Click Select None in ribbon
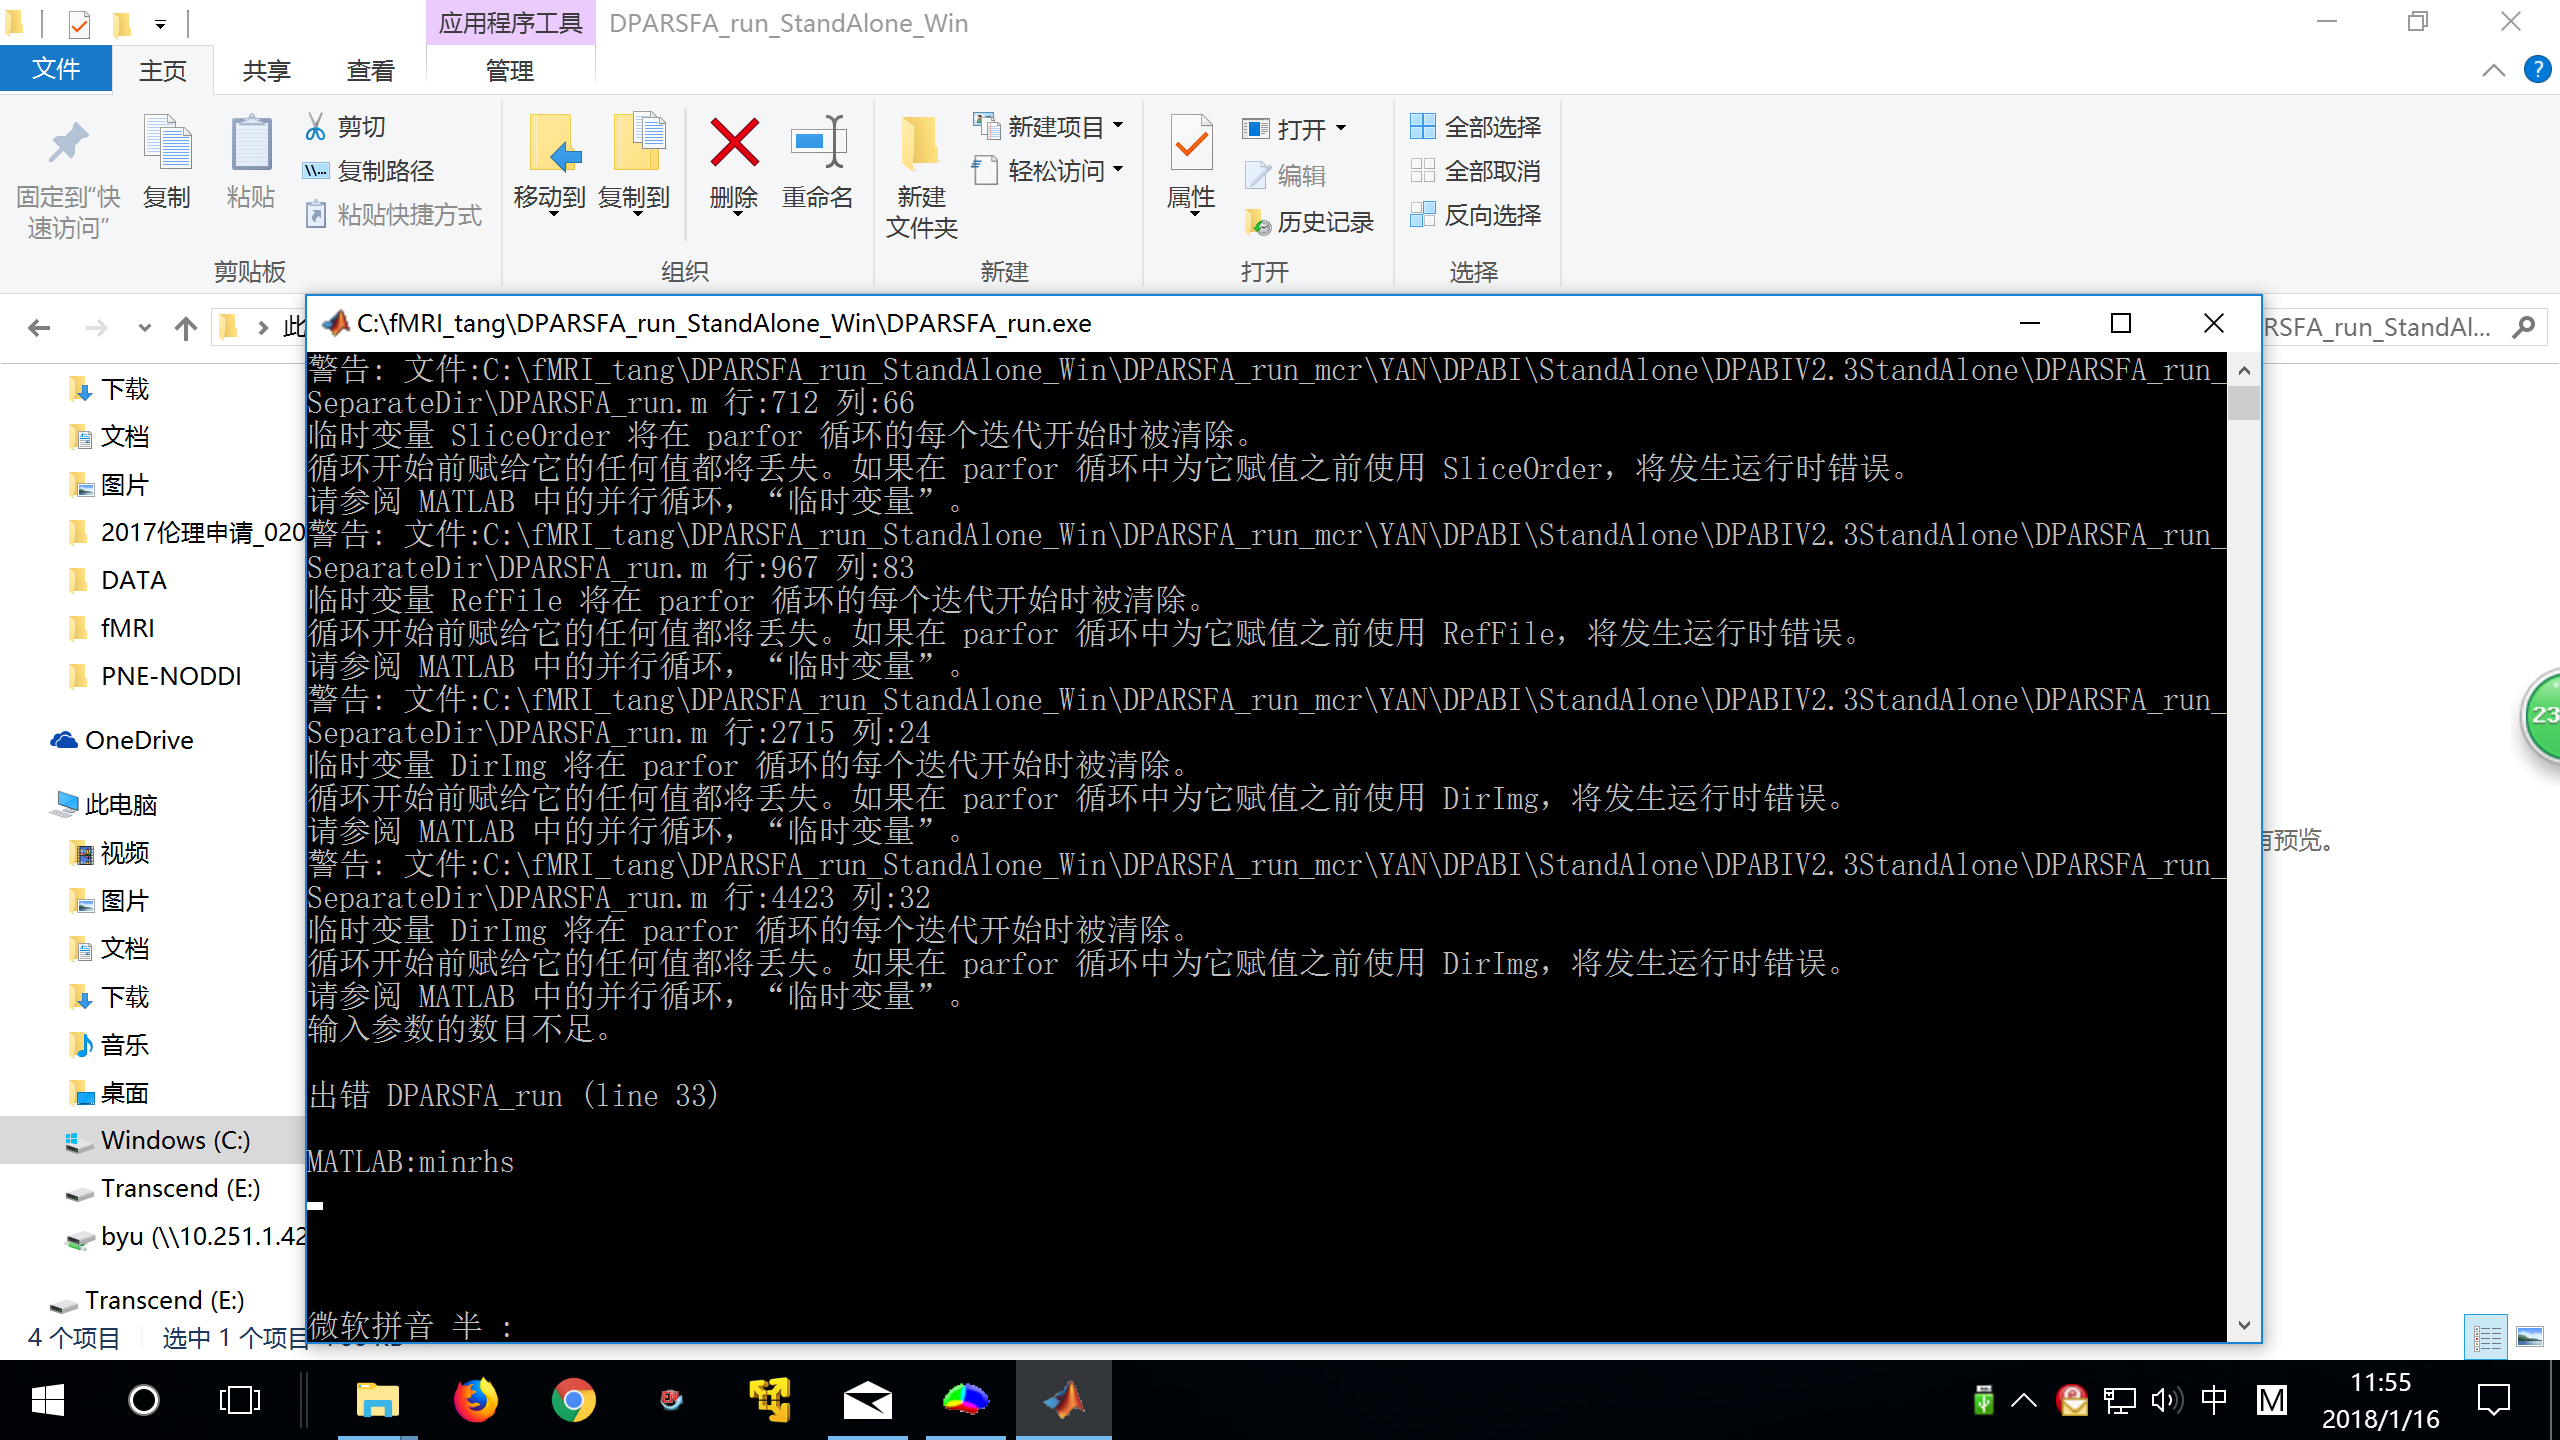 point(1476,171)
